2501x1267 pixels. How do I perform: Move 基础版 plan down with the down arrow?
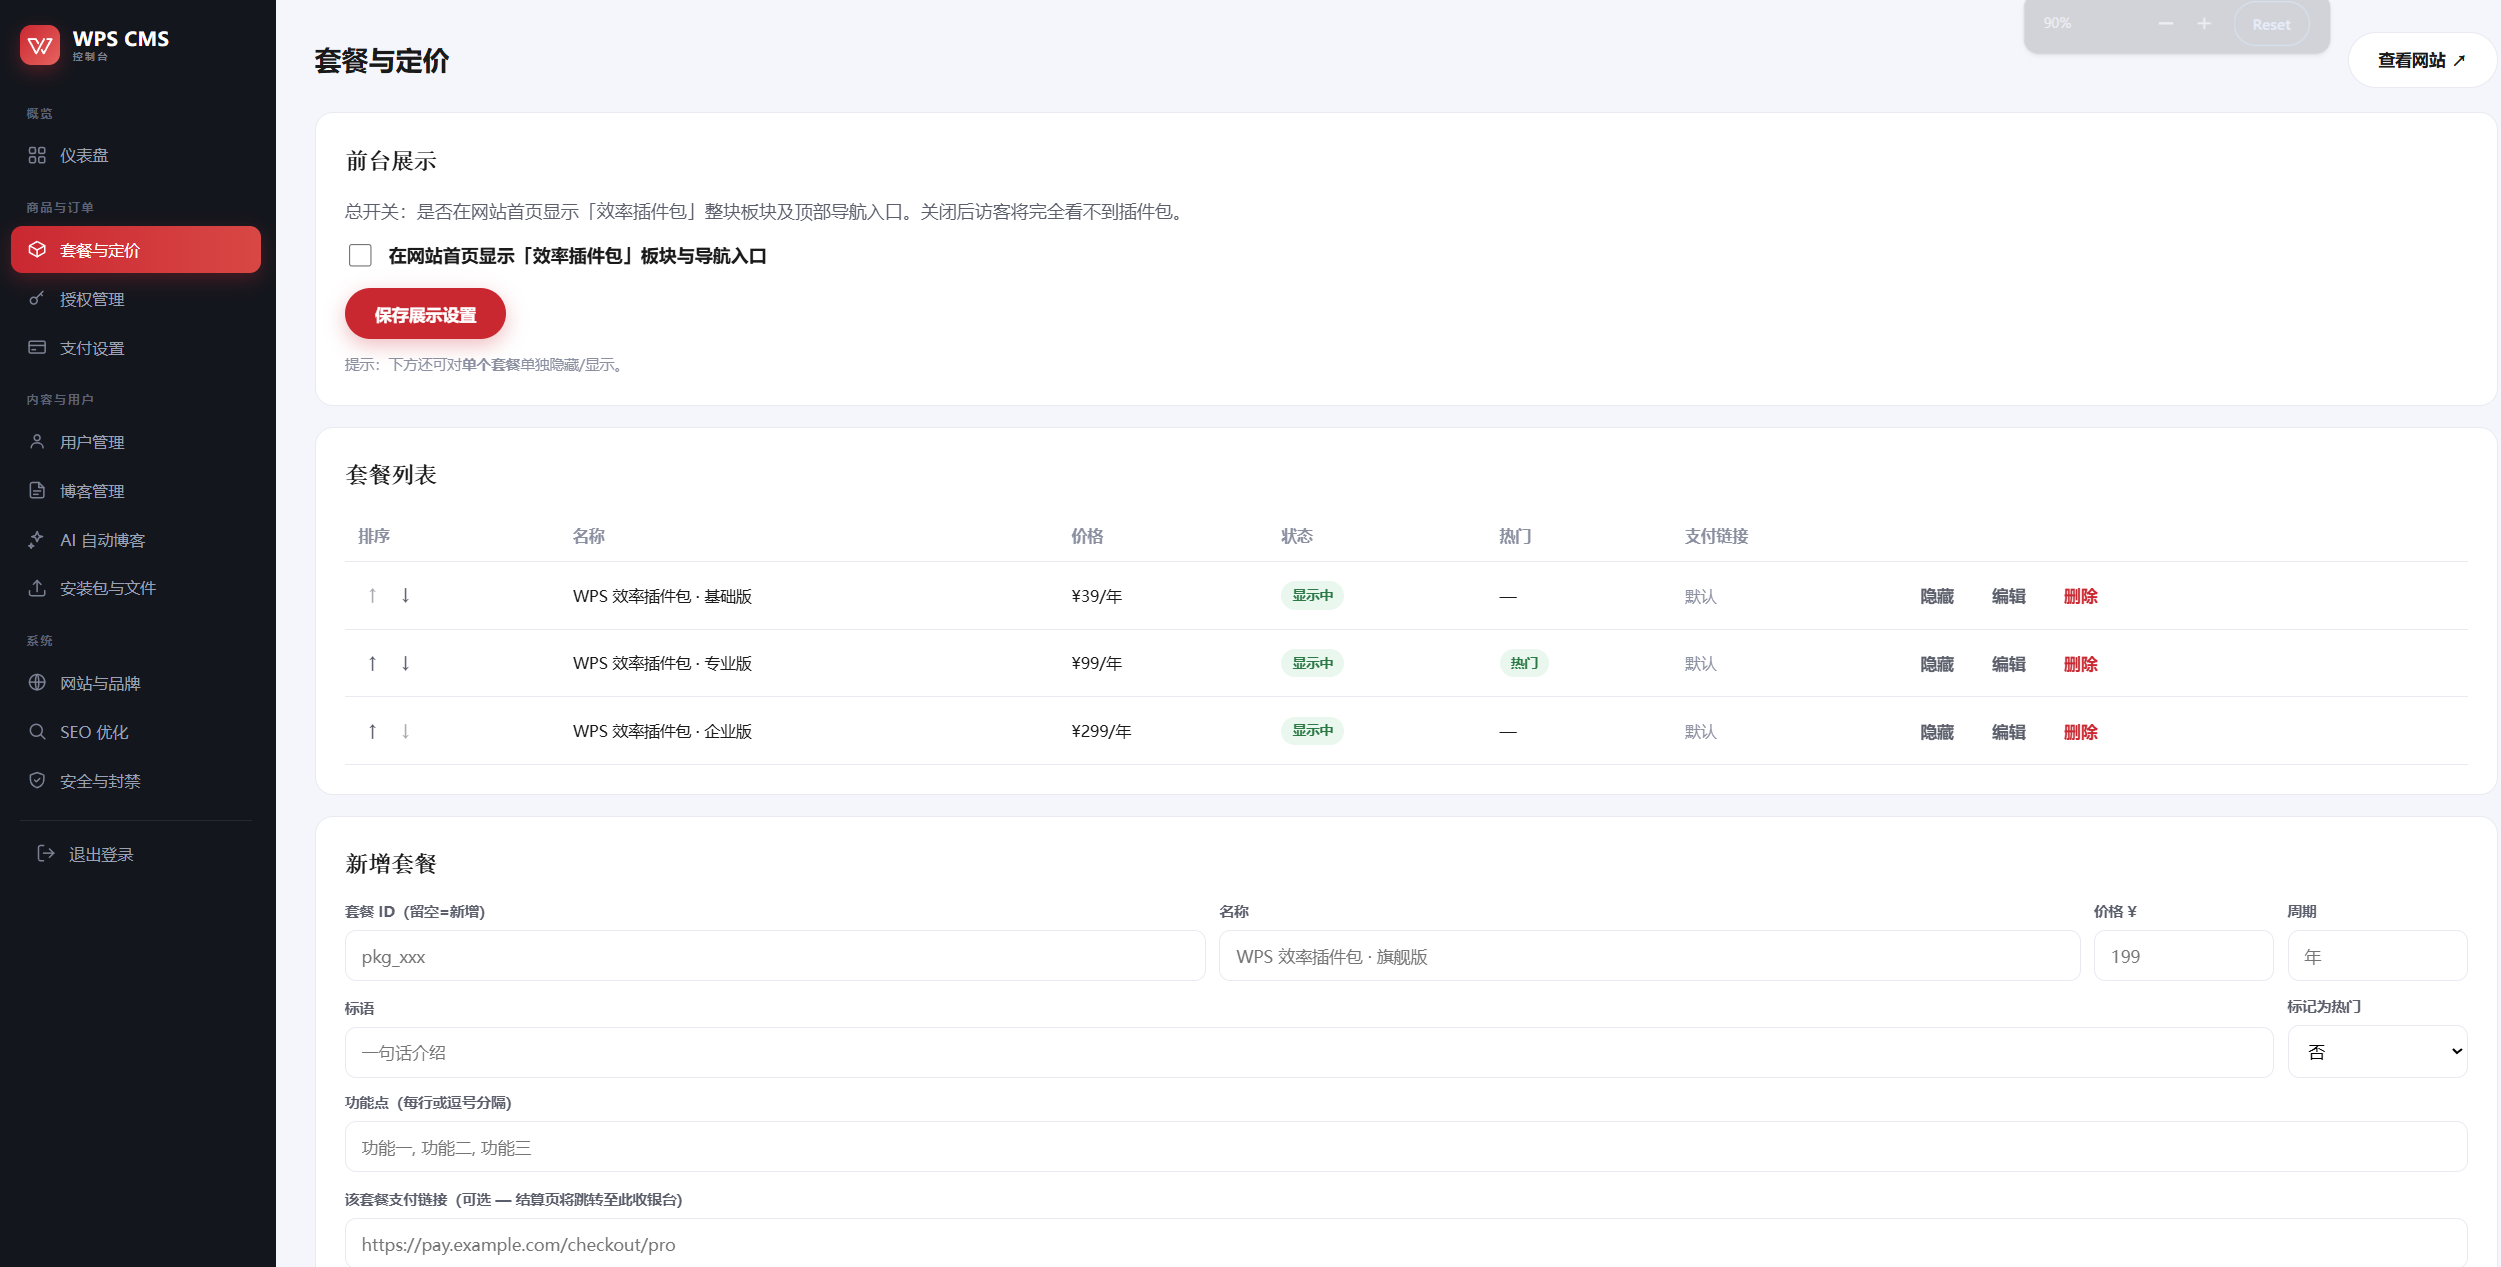[x=405, y=595]
